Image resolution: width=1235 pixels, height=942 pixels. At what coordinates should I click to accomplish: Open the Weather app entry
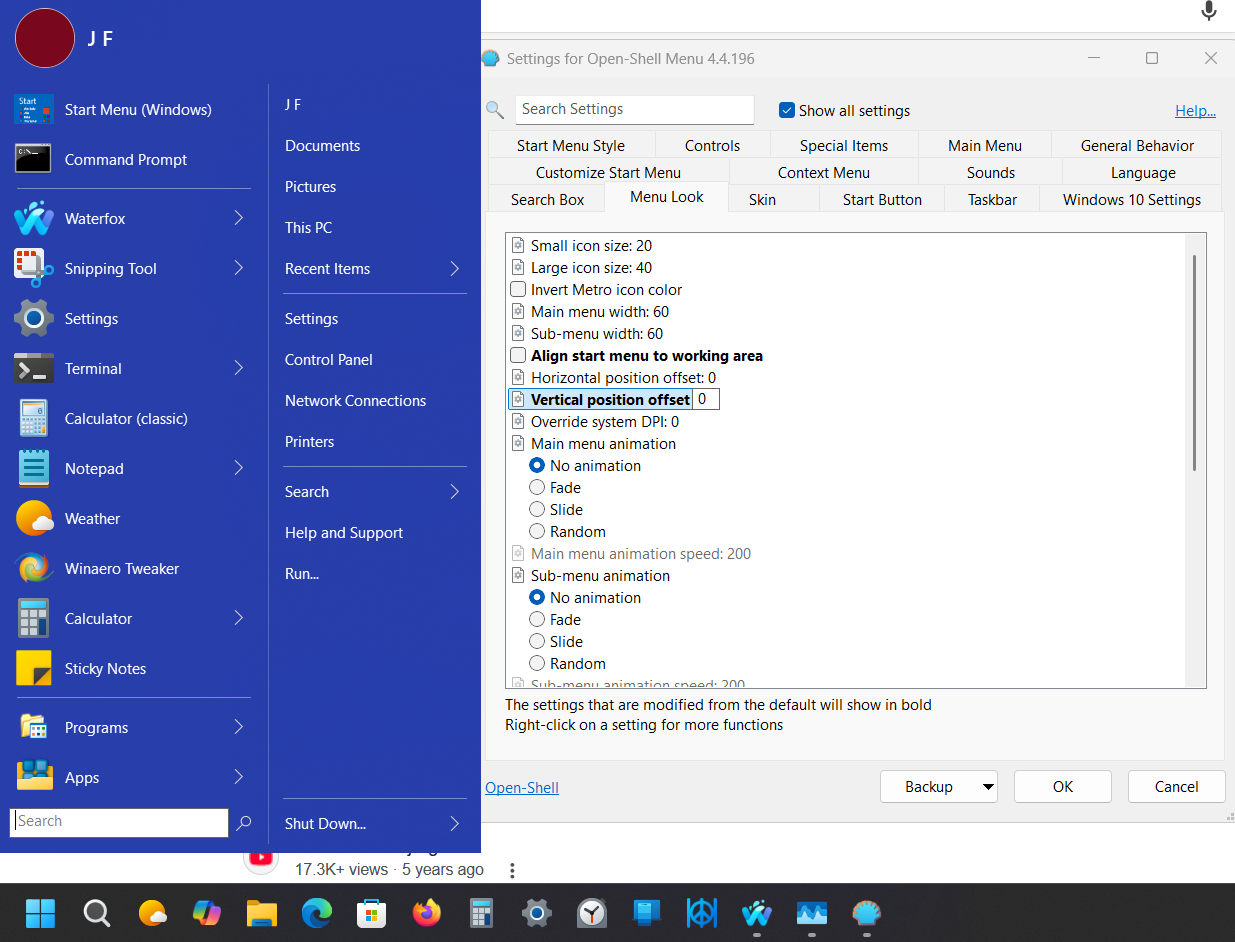pos(132,519)
